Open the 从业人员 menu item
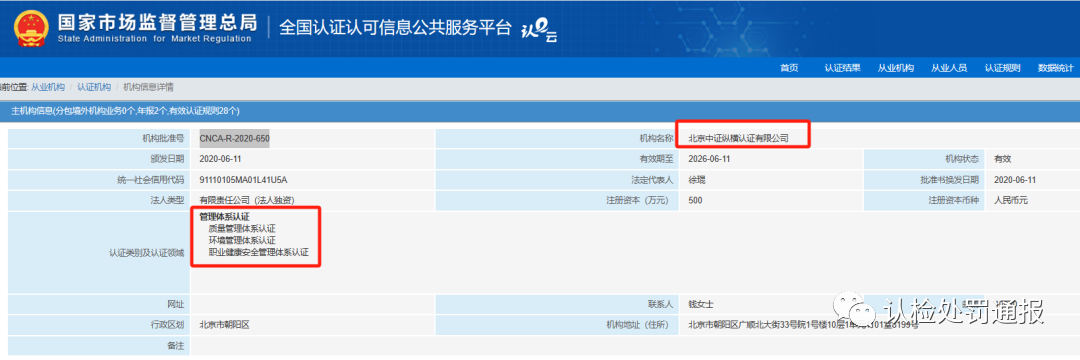This screenshot has width=1080, height=360. pos(949,67)
